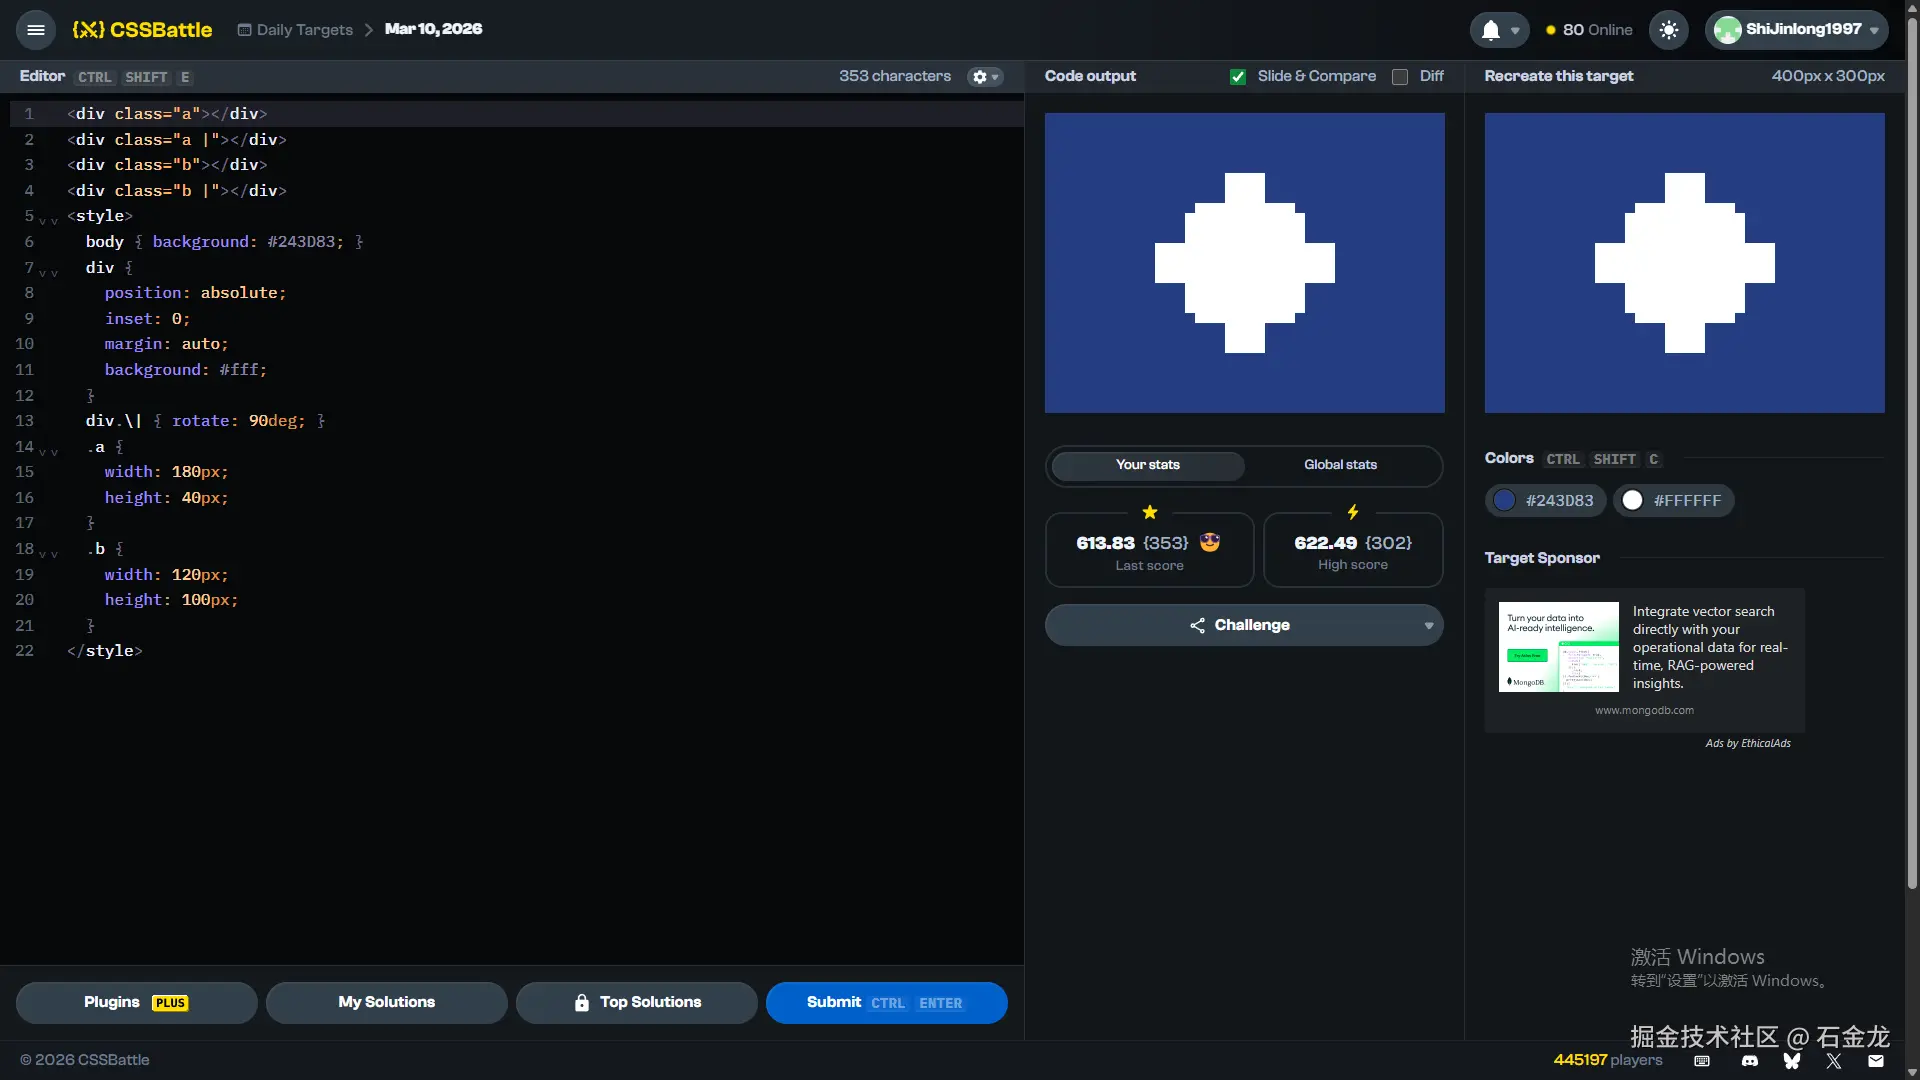Switch to Global stats tab
This screenshot has width=1920, height=1080.
click(1340, 465)
